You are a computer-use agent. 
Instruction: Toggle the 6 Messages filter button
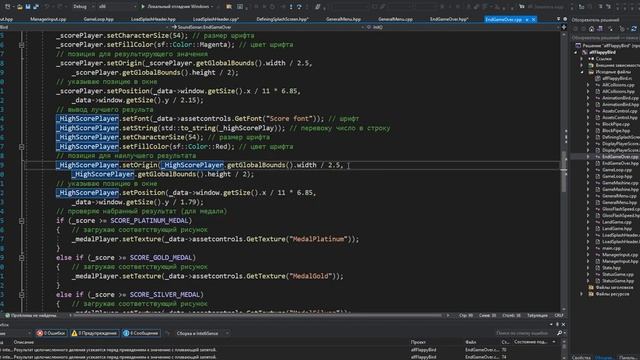pos(142,333)
